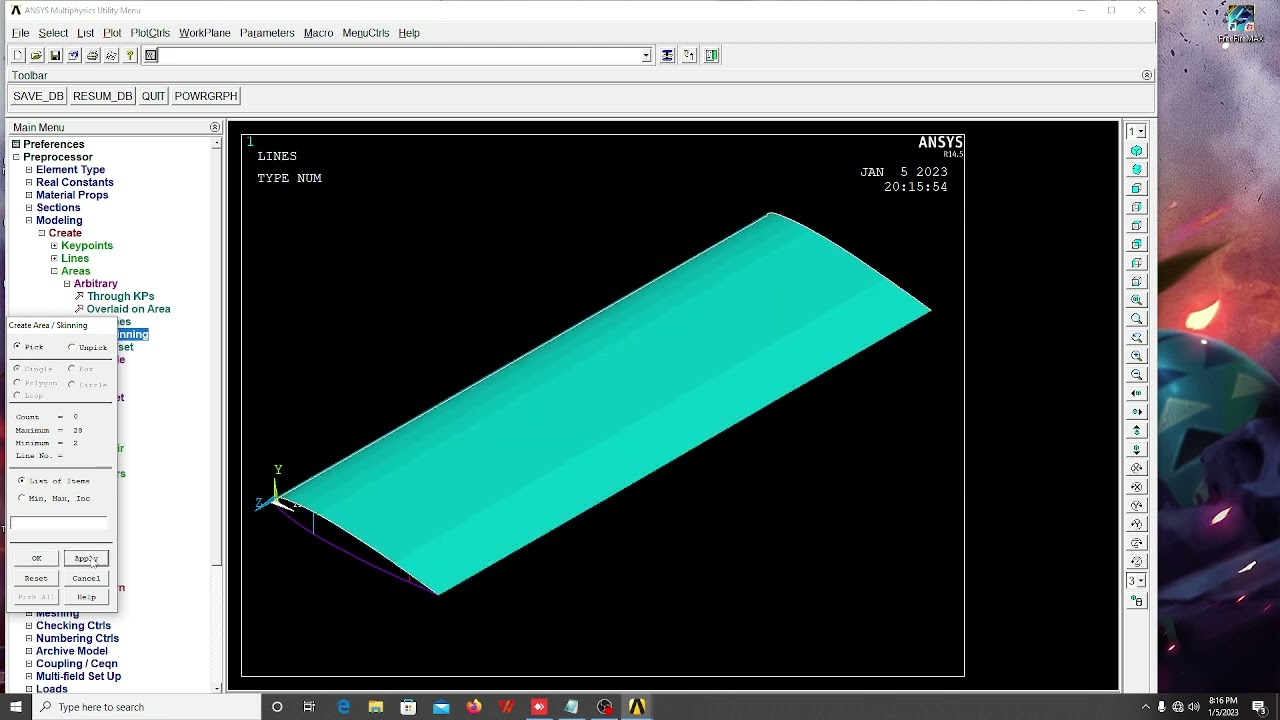Click the Report Generator icon
1280x720 pixels.
point(112,56)
